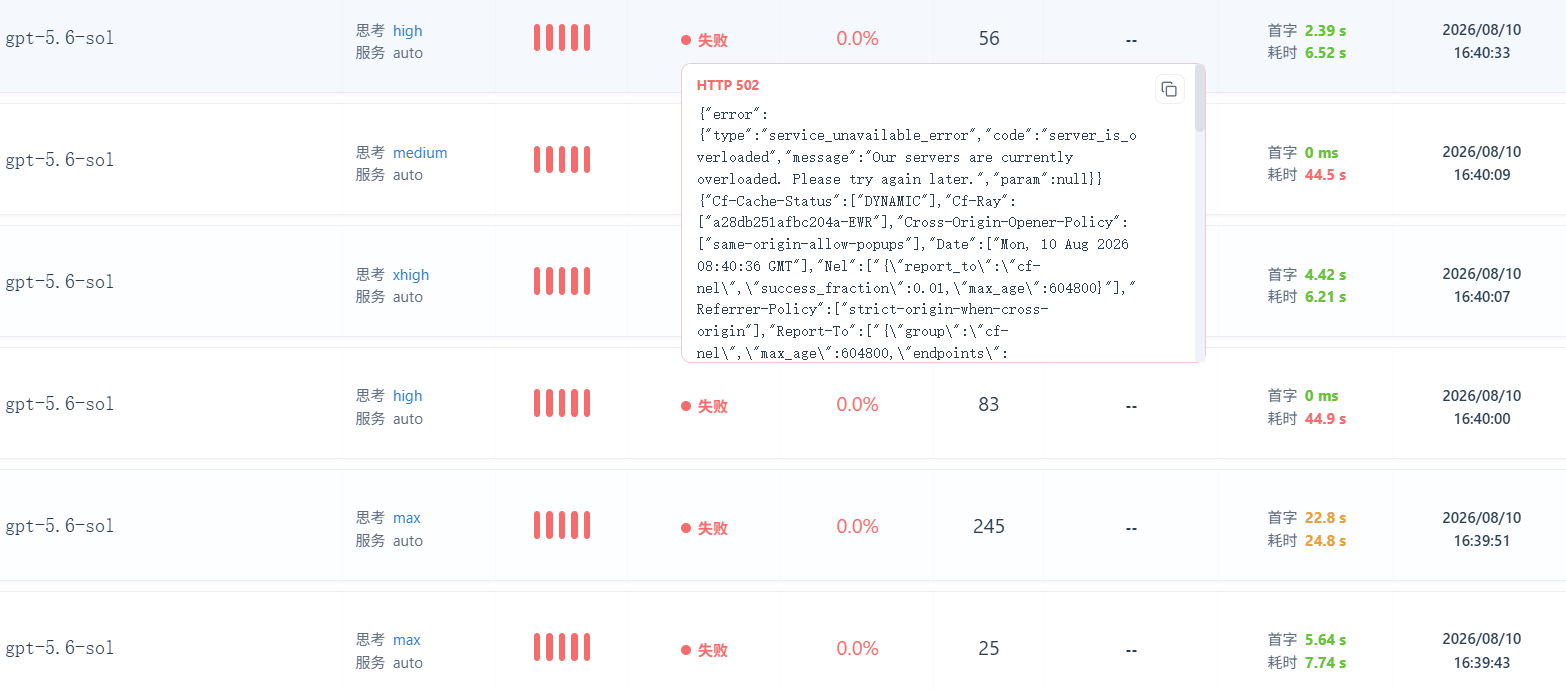Click red bars in xhigh thinking row

coord(561,281)
